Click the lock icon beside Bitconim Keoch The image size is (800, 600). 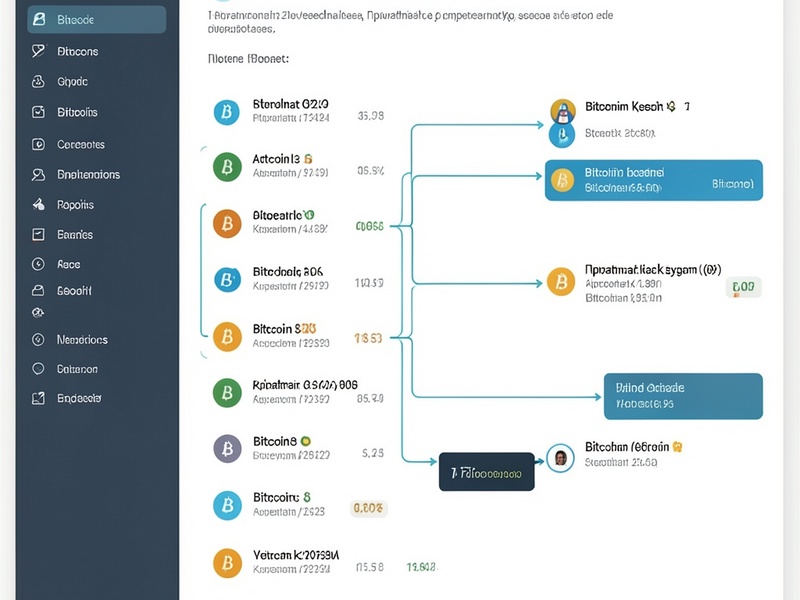tap(563, 112)
